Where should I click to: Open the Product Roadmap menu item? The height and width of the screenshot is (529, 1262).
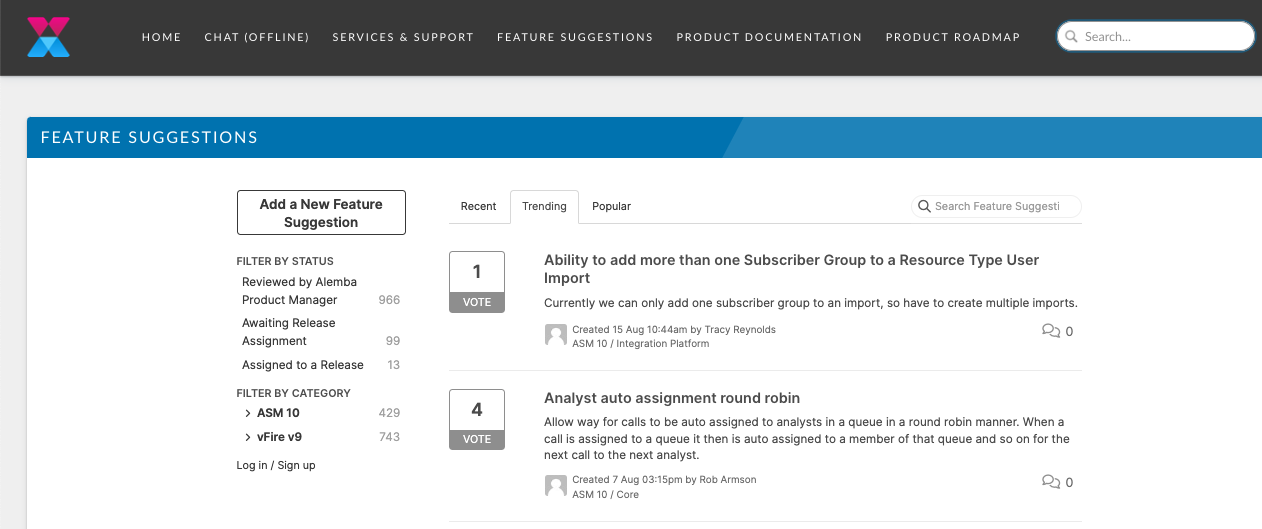tap(953, 37)
